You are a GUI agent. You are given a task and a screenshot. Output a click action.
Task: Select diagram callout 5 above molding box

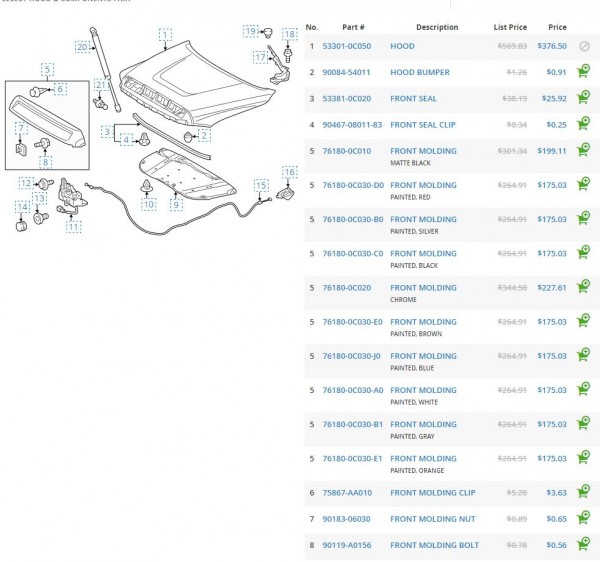click(47, 70)
